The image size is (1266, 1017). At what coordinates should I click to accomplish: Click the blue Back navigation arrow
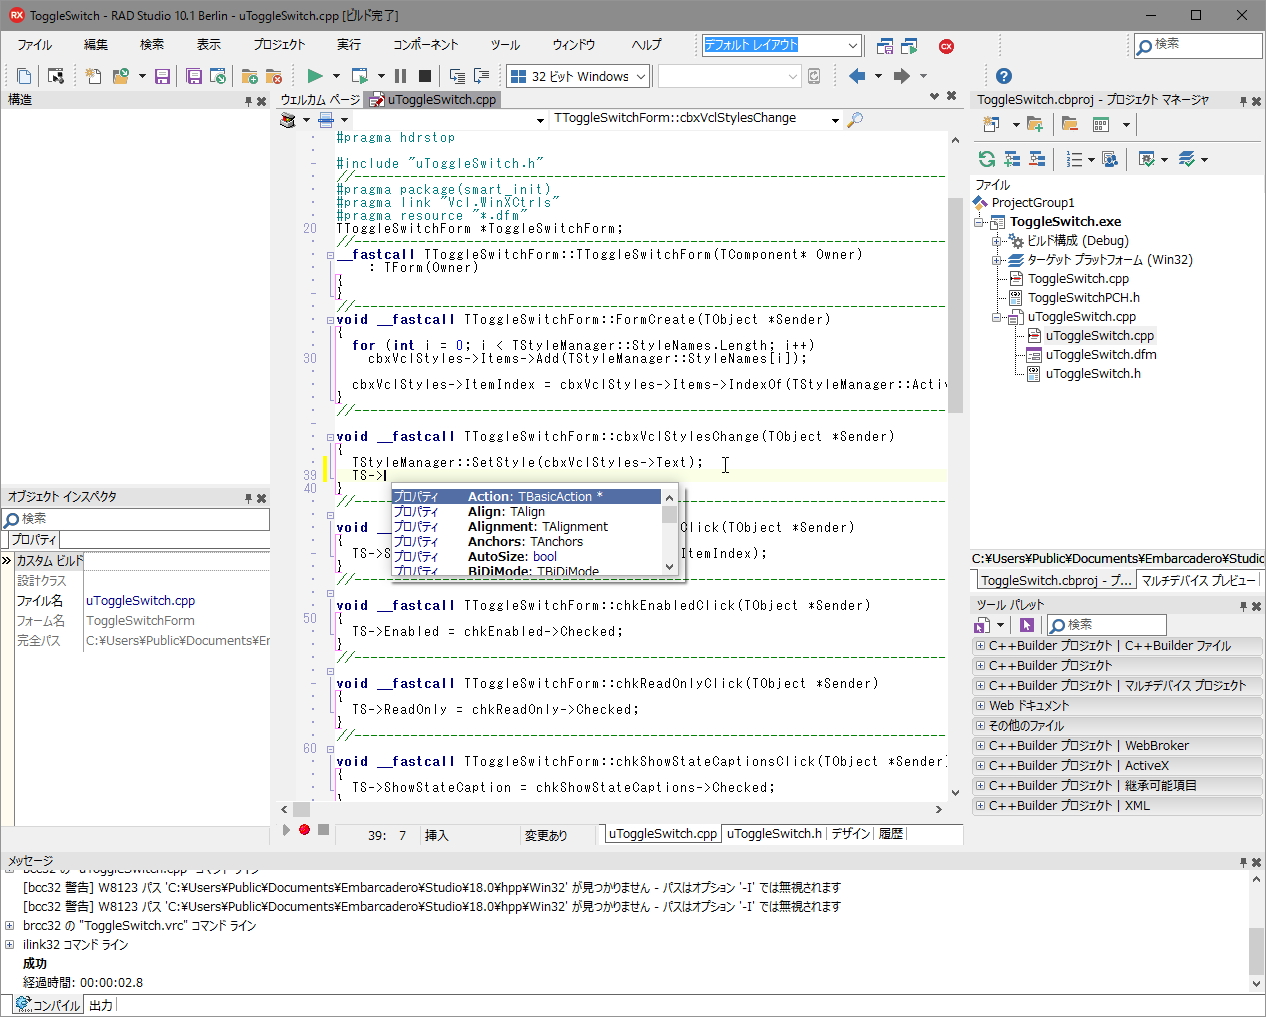[857, 76]
